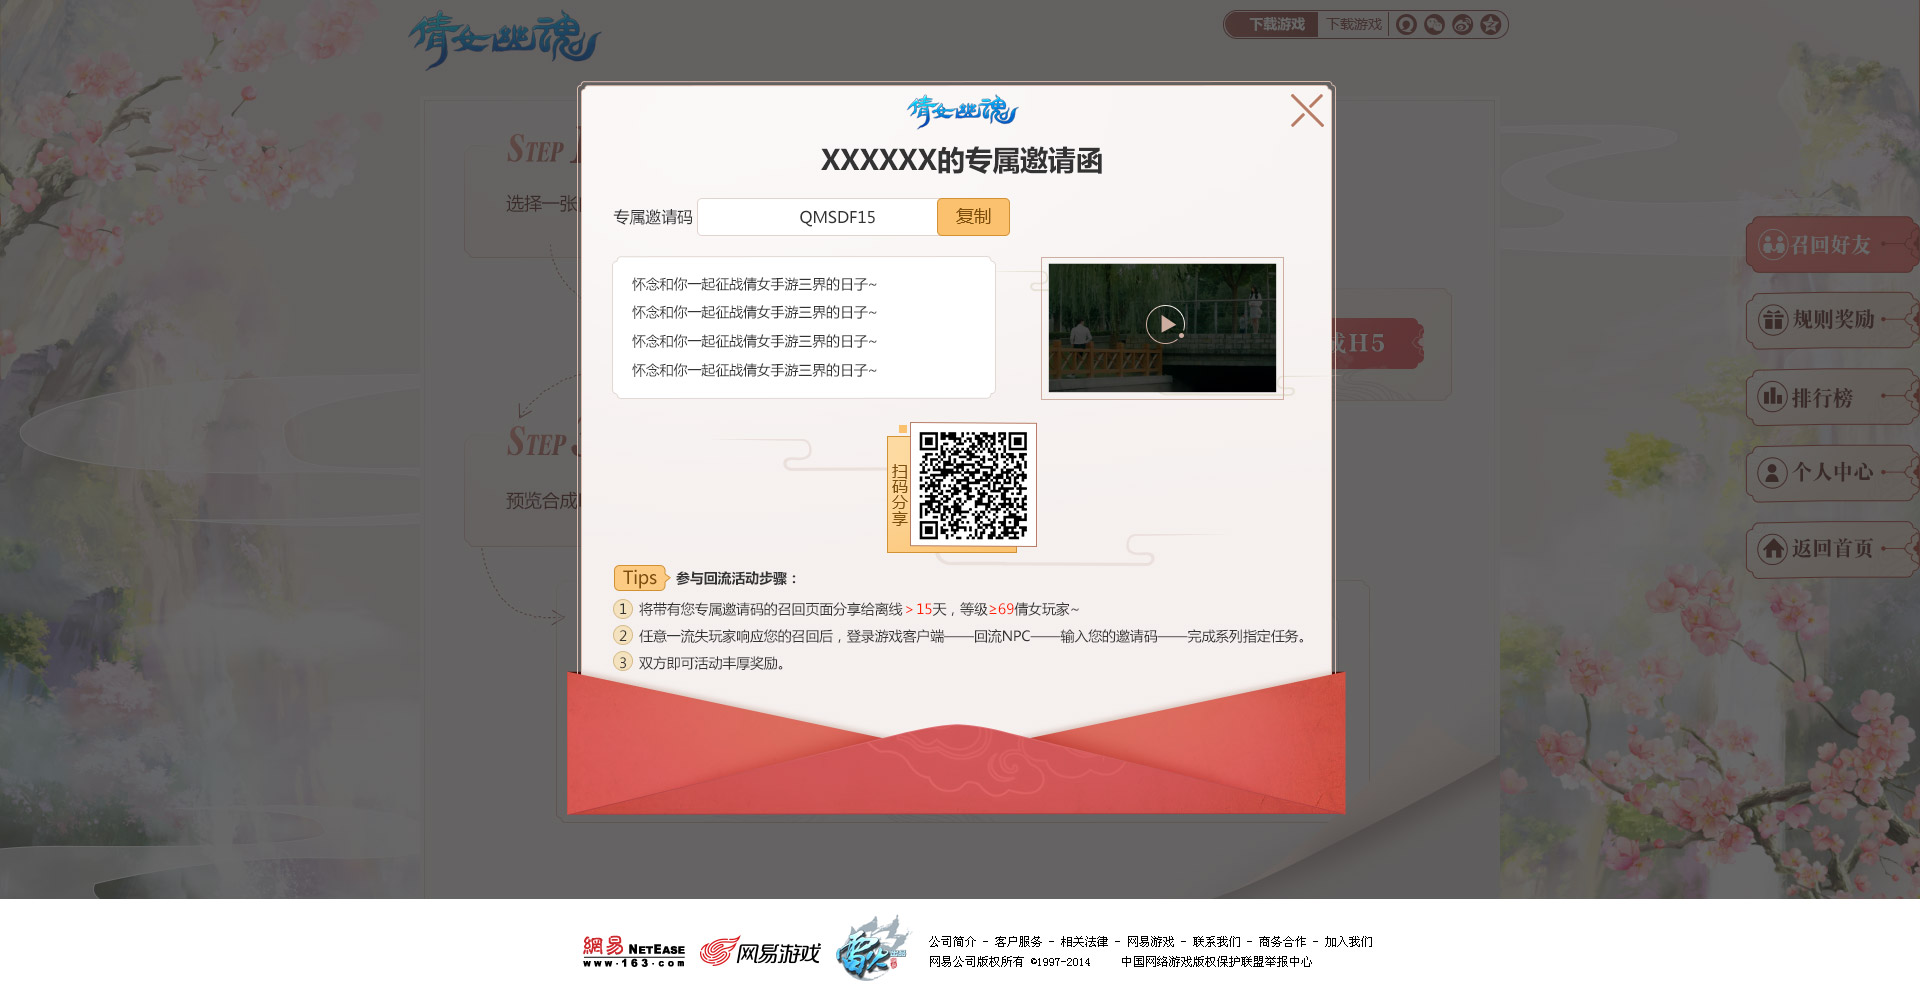Screen dimensions: 1920x1000
Task: Open the Qzone star share icon
Action: [x=1490, y=24]
